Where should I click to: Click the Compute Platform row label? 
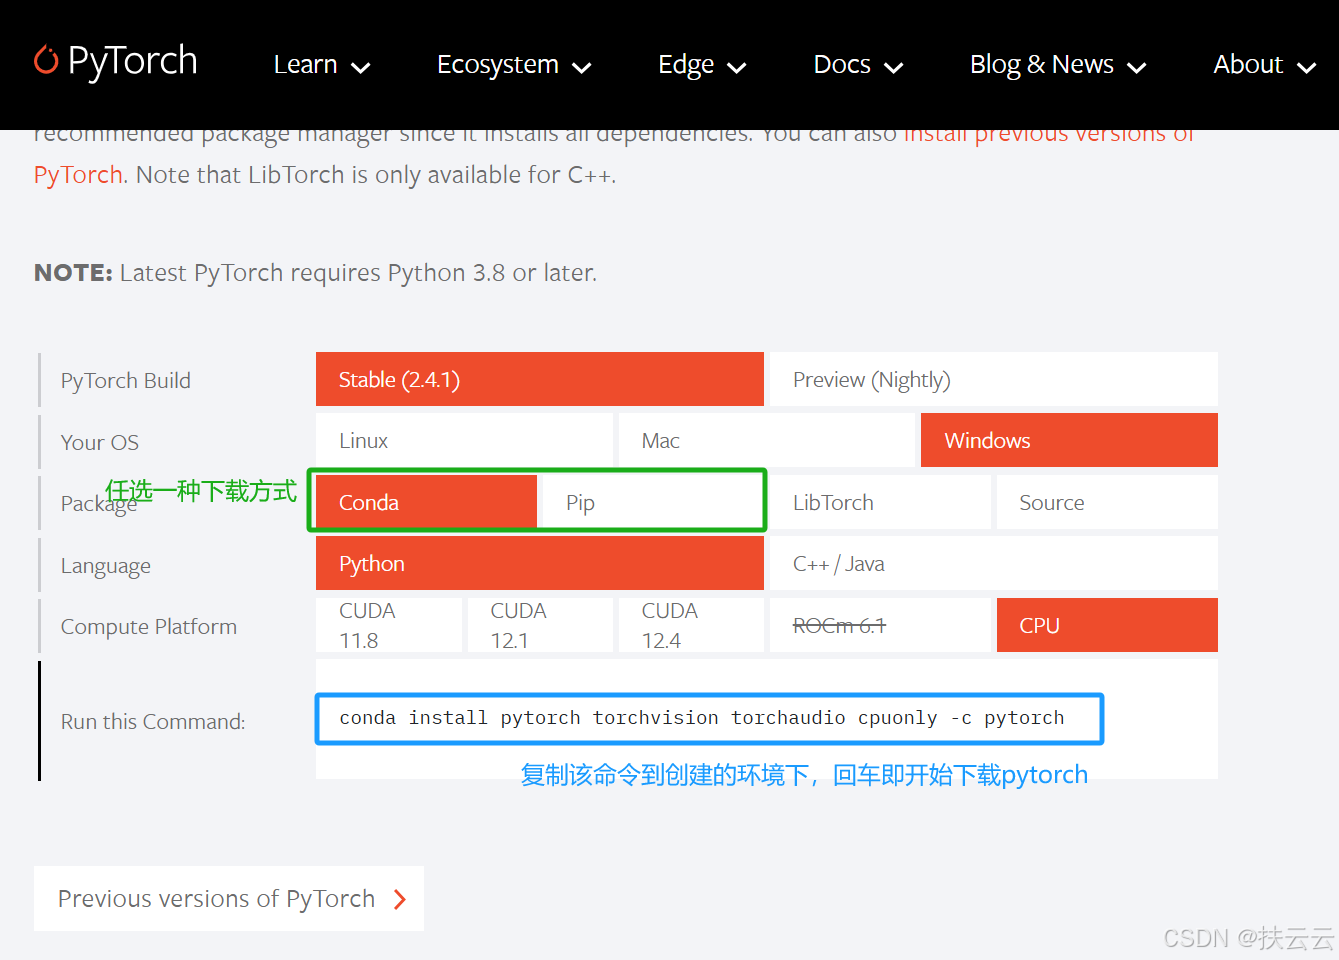[x=148, y=627]
